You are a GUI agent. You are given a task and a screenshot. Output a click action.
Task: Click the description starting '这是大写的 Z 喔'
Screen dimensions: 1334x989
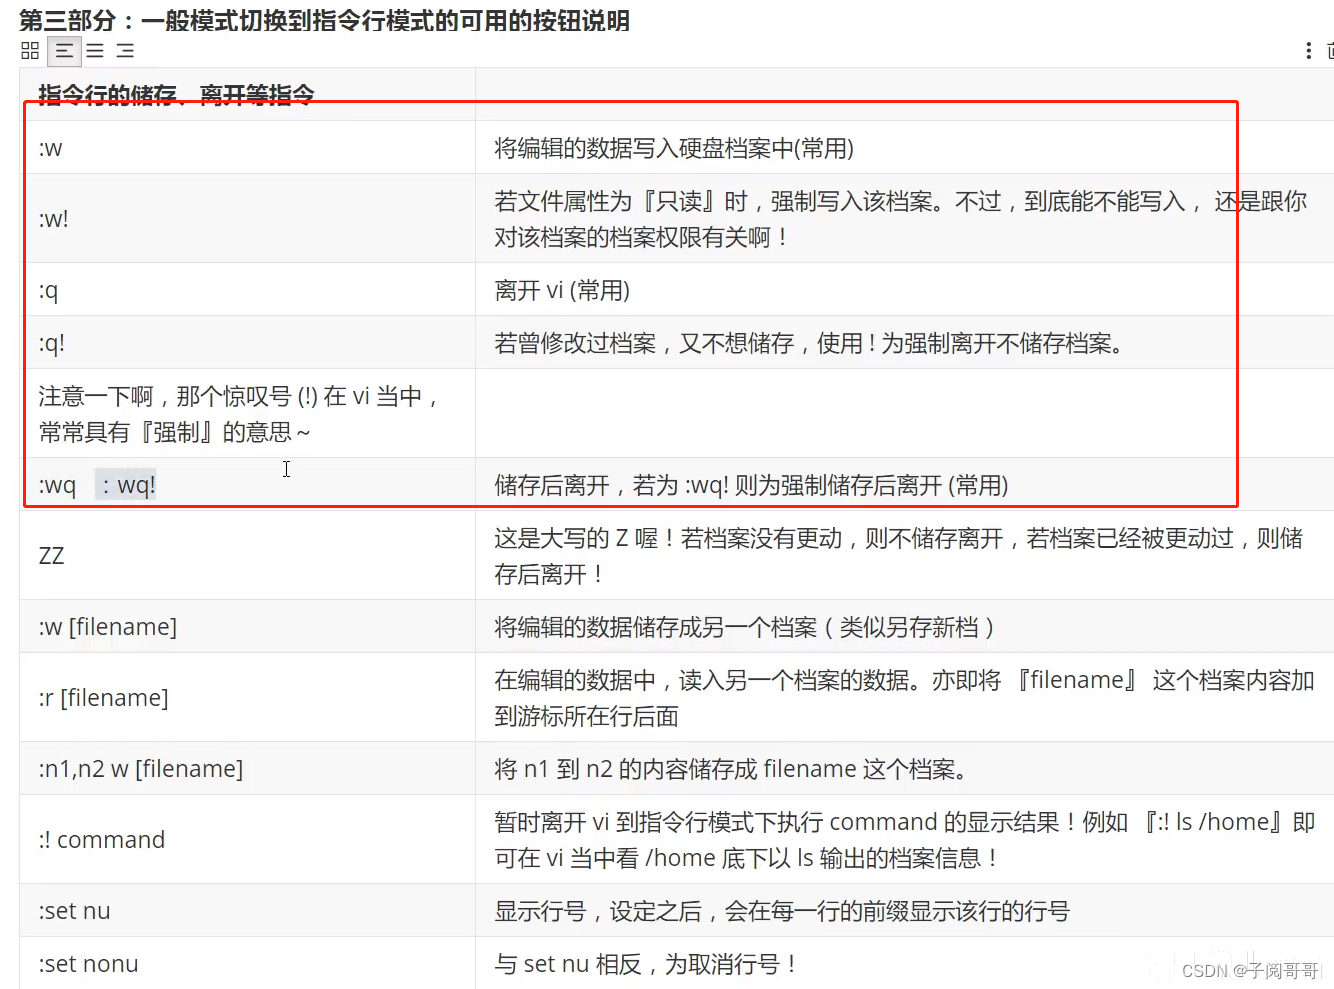(899, 556)
